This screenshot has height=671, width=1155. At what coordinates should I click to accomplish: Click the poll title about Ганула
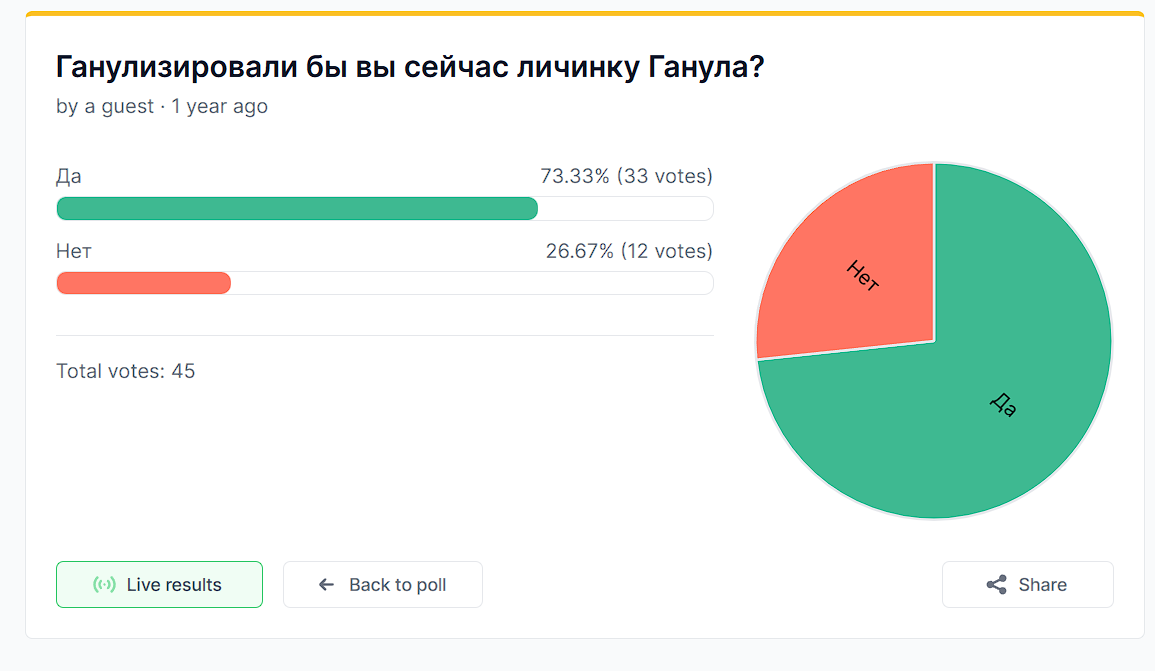410,67
